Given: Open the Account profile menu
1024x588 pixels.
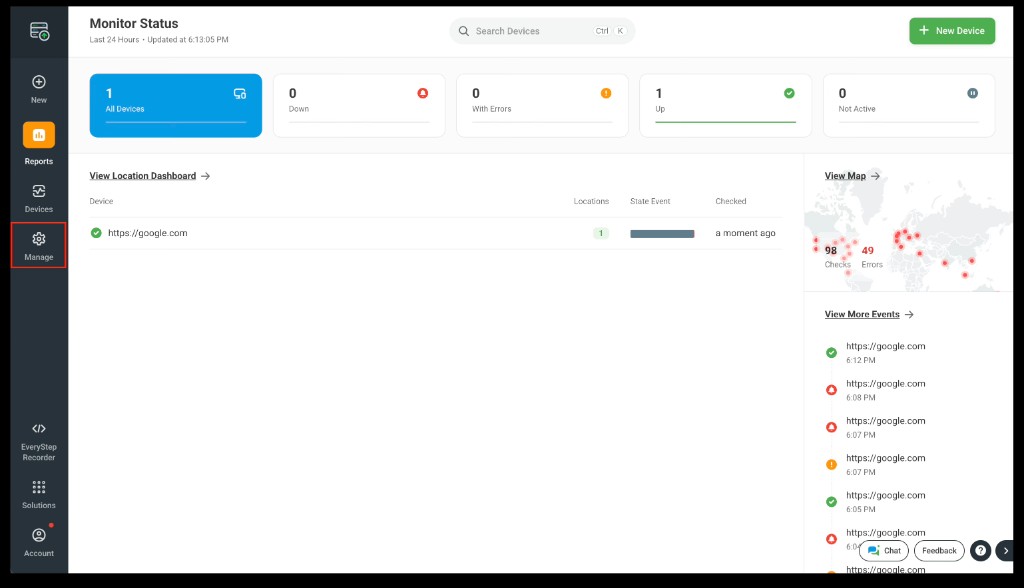Looking at the screenshot, I should click(x=39, y=541).
